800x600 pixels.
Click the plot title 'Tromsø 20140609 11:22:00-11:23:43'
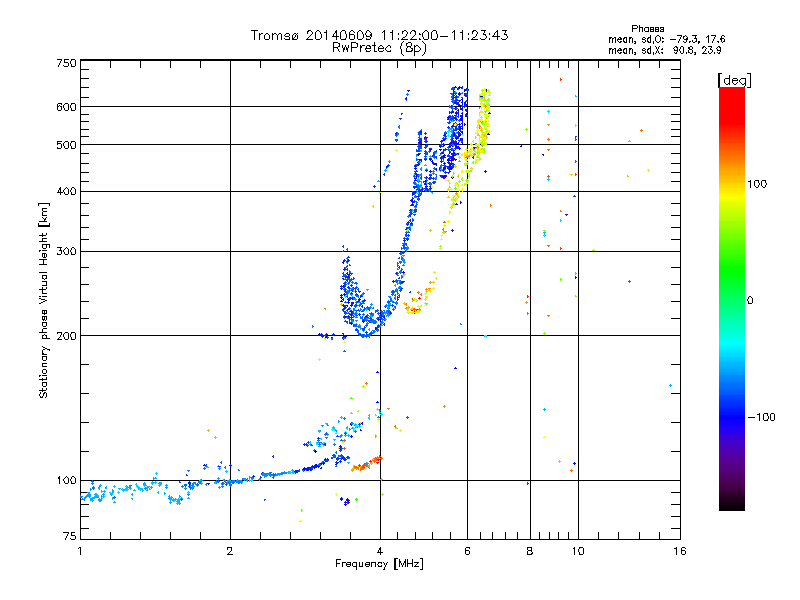379,35
